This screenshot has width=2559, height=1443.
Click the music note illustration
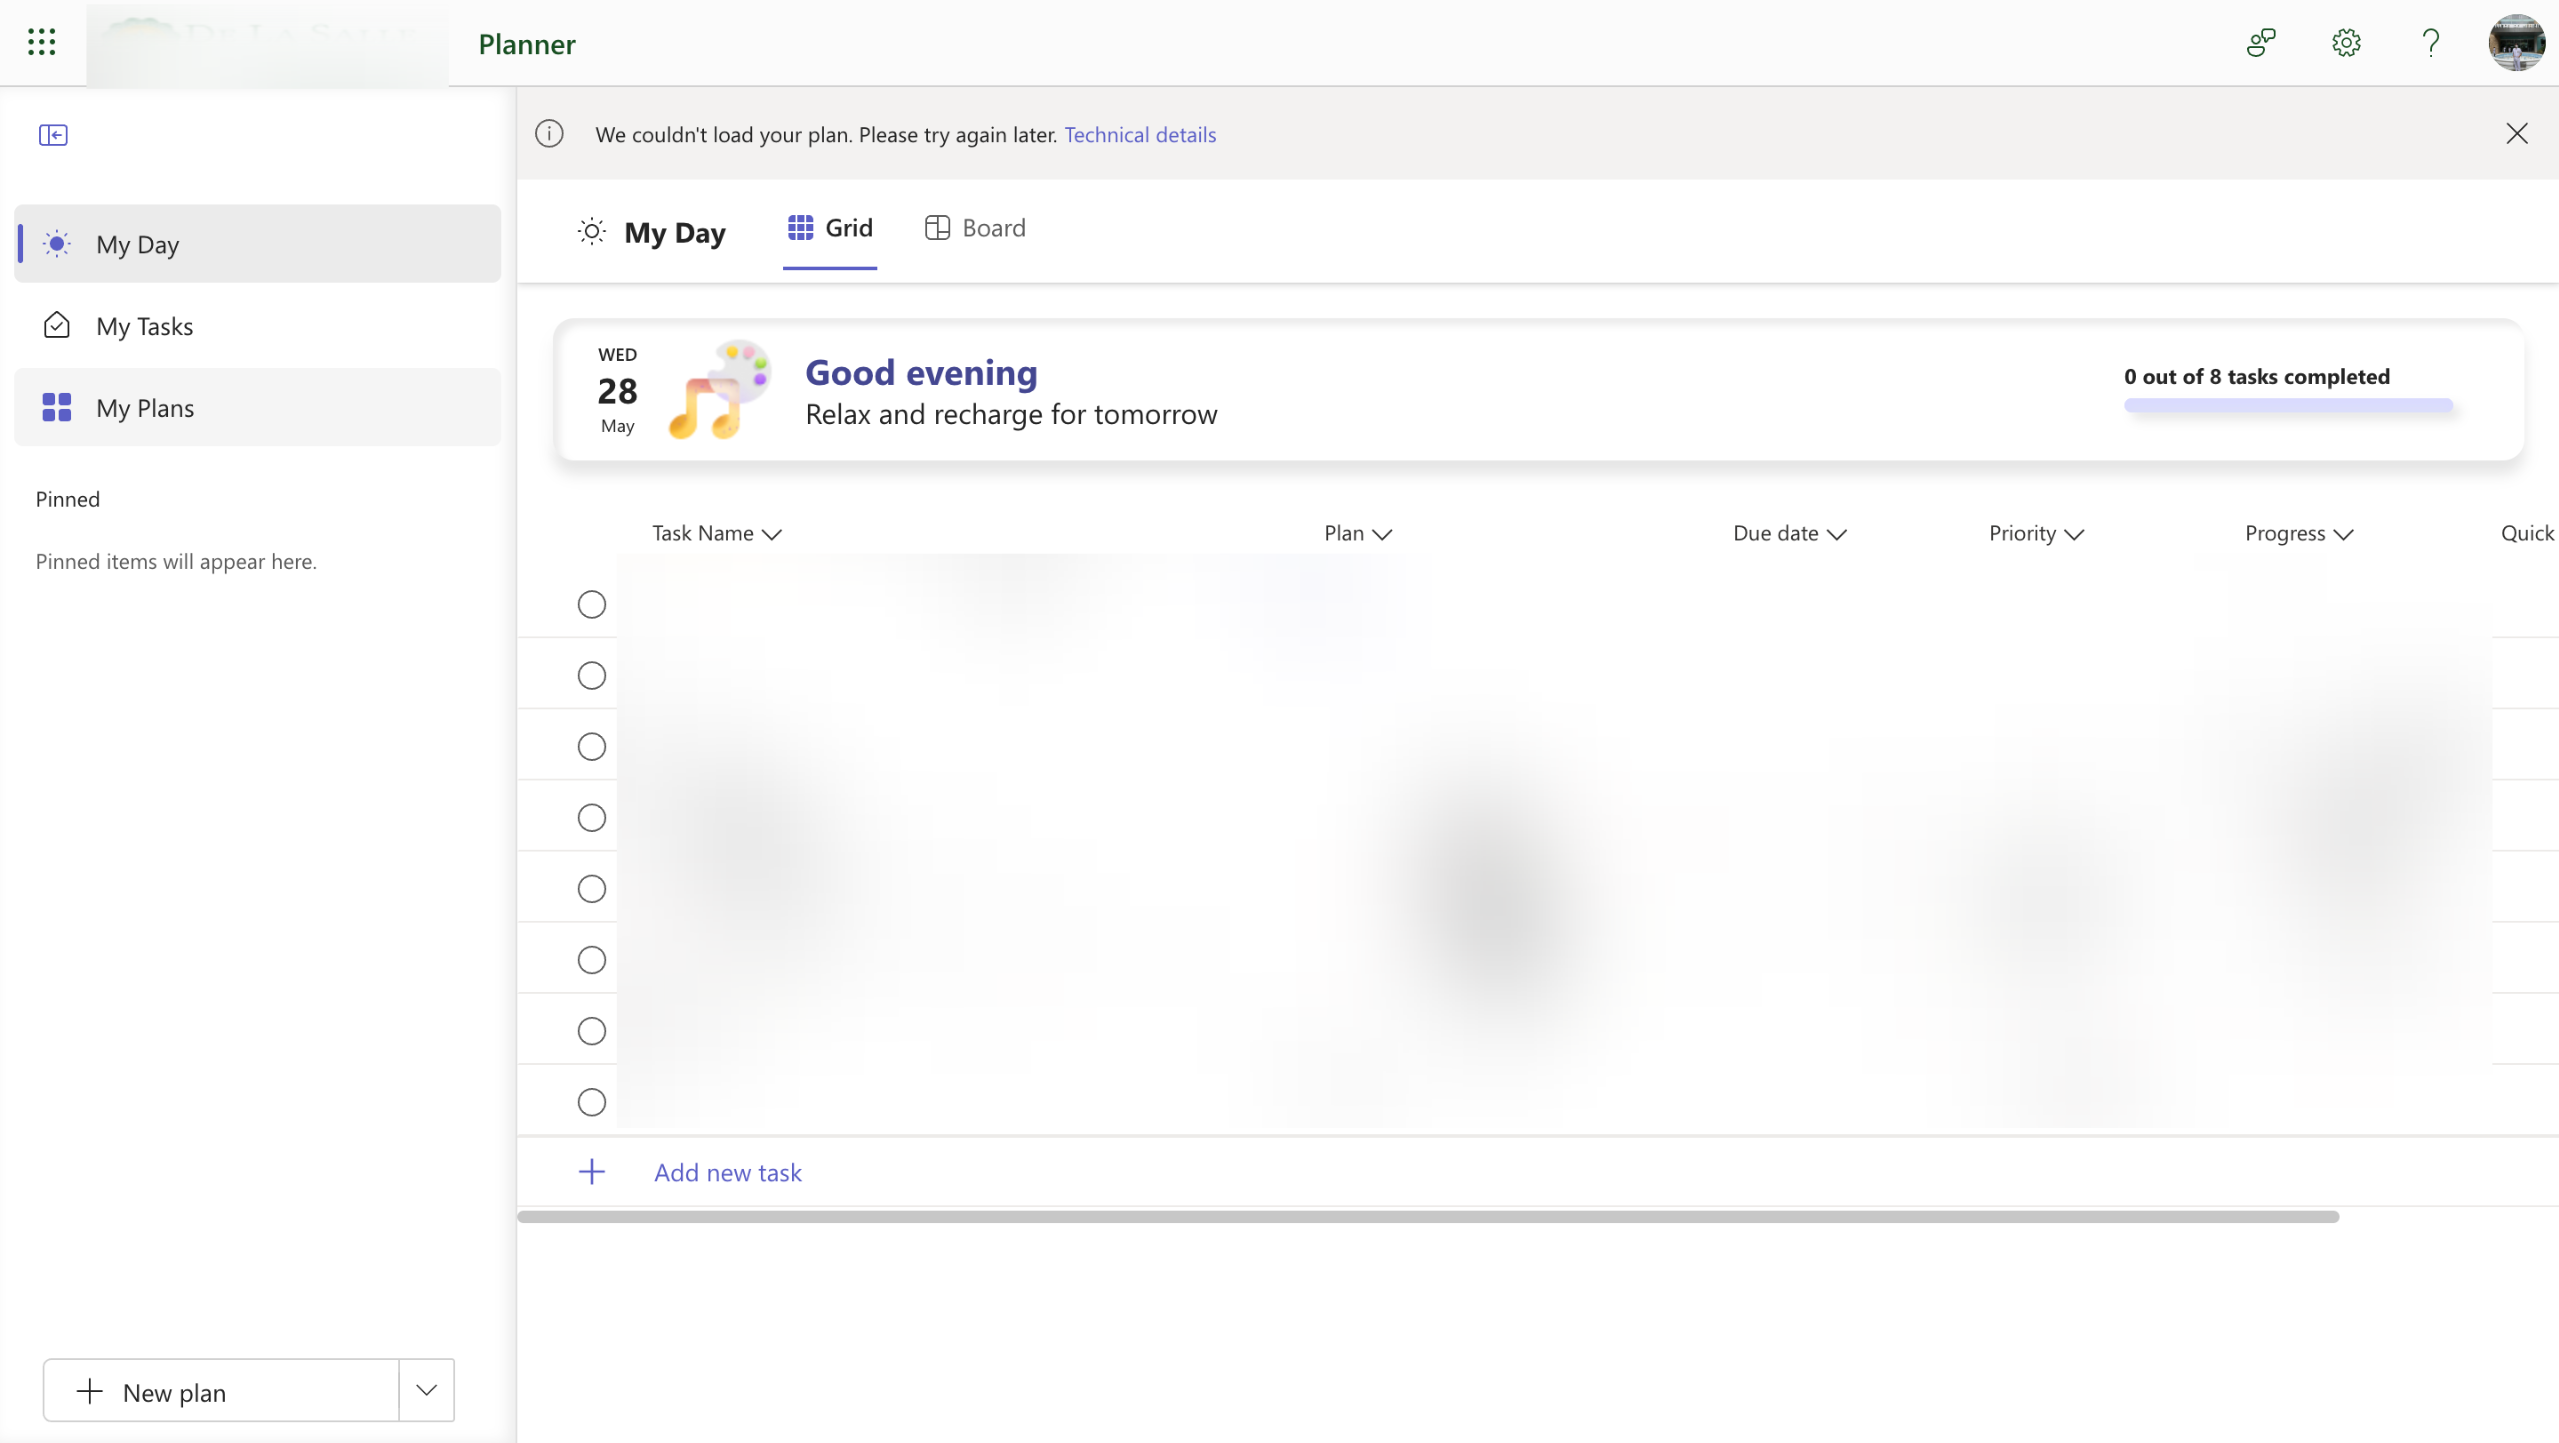tap(719, 390)
